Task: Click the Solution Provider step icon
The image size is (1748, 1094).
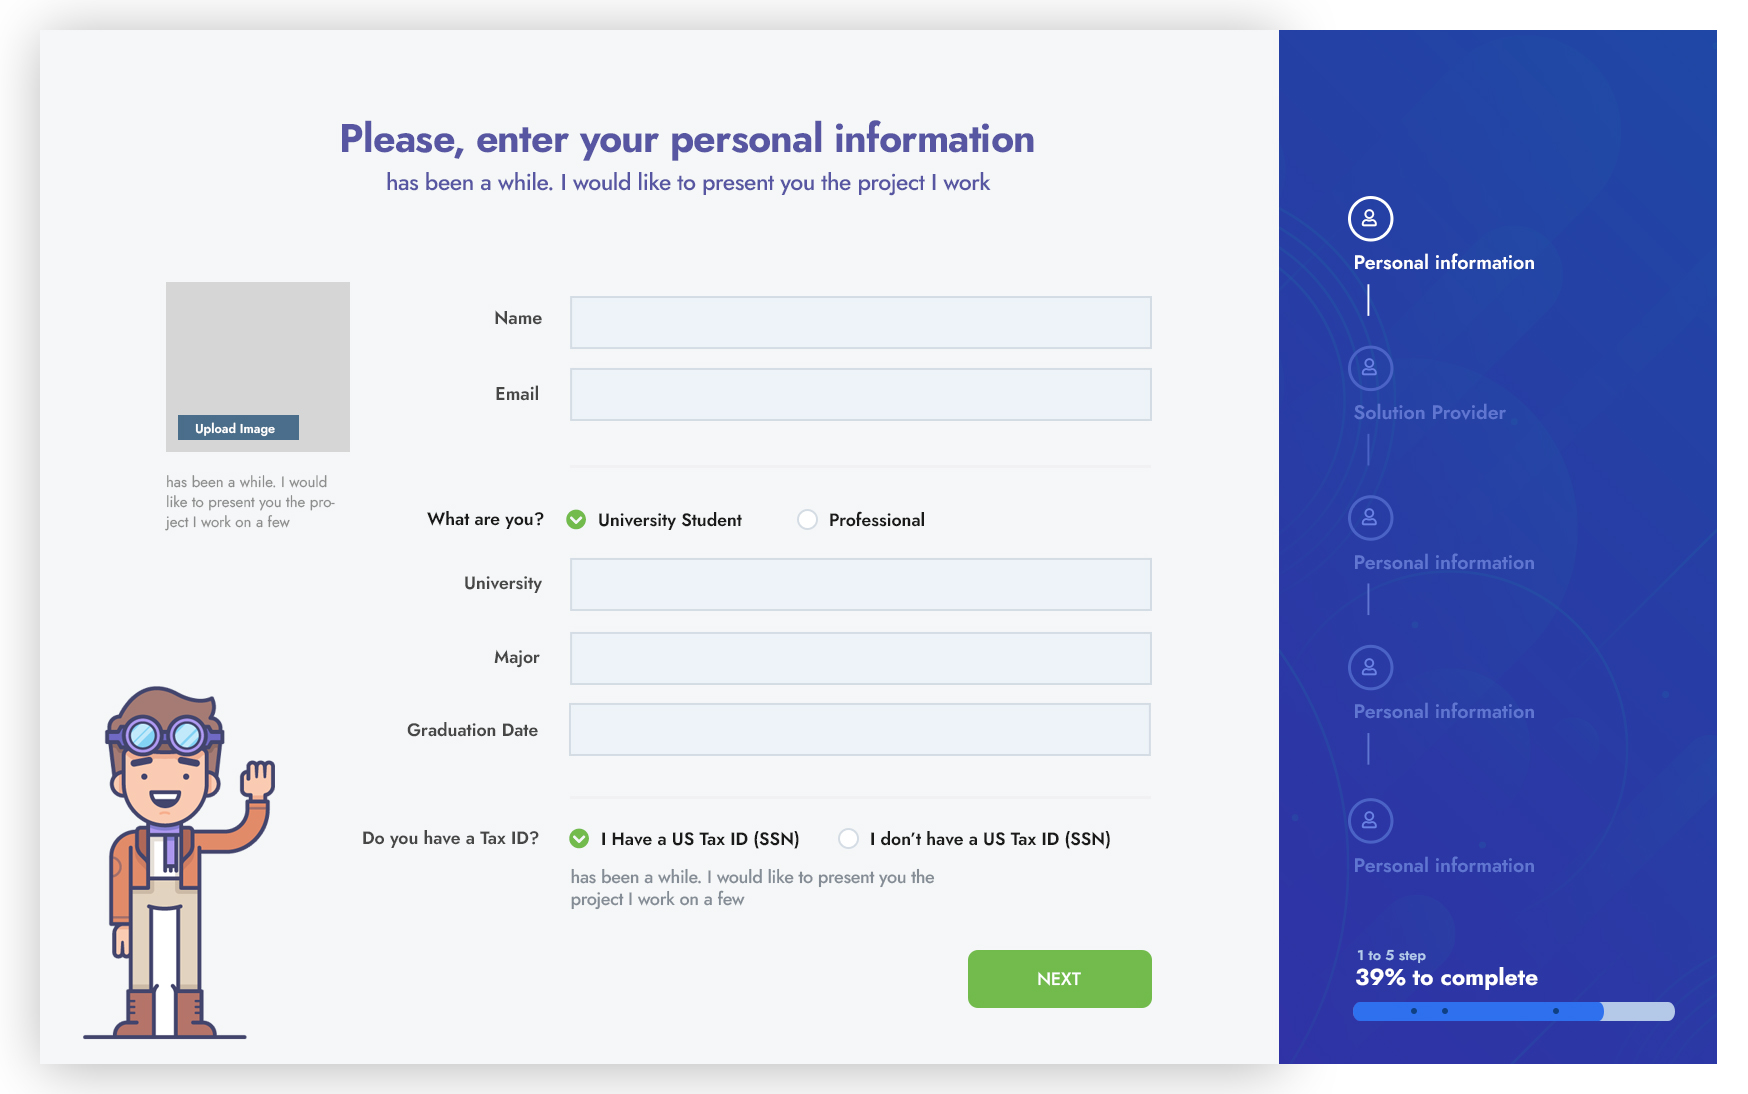Action: [x=1370, y=369]
